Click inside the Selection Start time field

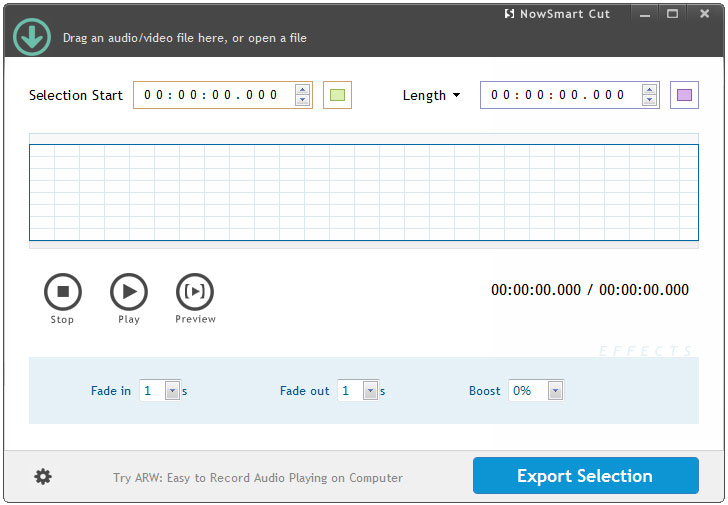(212, 95)
